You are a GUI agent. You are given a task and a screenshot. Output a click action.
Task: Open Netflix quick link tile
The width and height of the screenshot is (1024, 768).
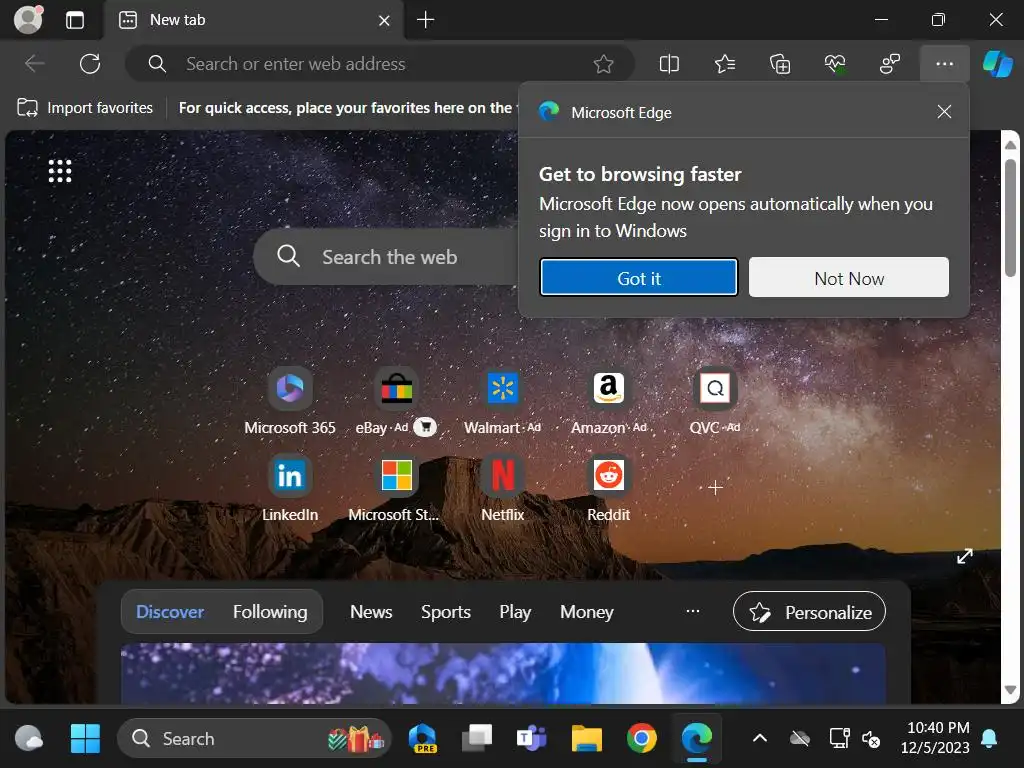(502, 488)
